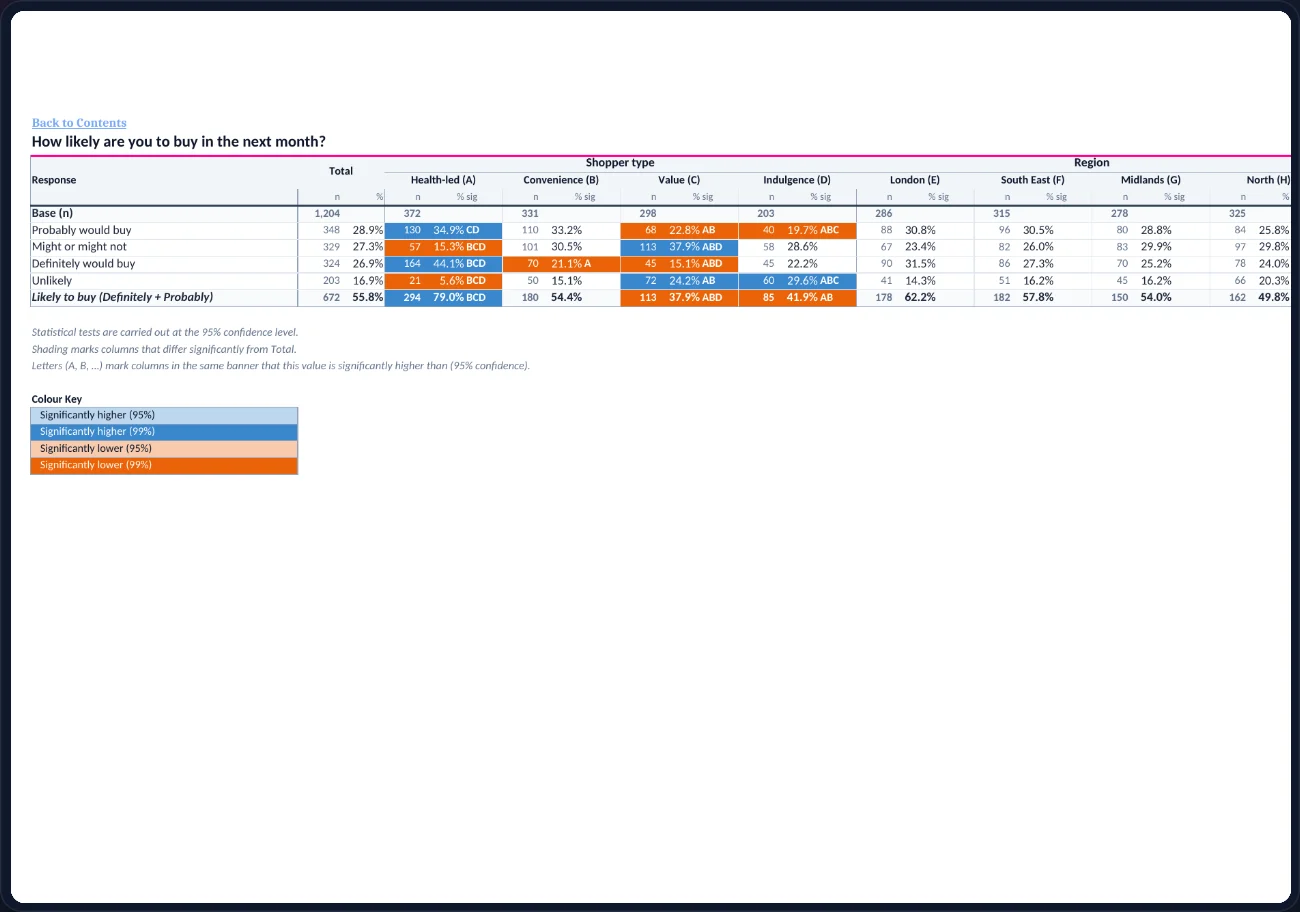Click the 44.1% BCD cell

point(460,264)
